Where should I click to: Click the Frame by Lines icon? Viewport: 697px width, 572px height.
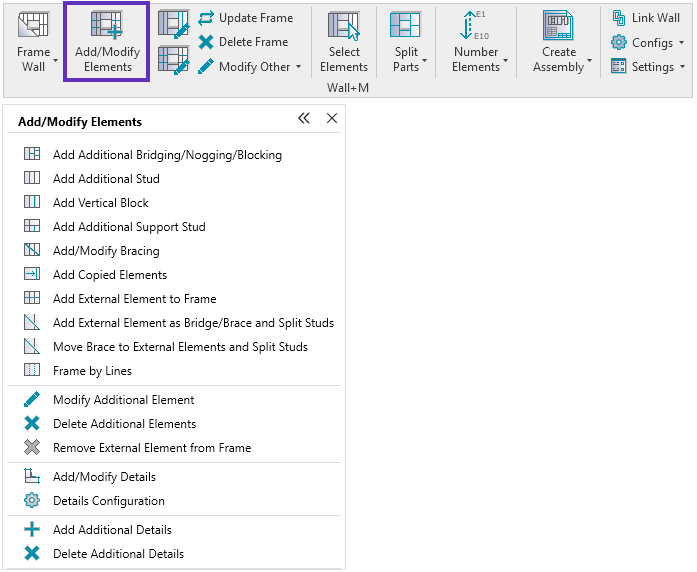(32, 371)
